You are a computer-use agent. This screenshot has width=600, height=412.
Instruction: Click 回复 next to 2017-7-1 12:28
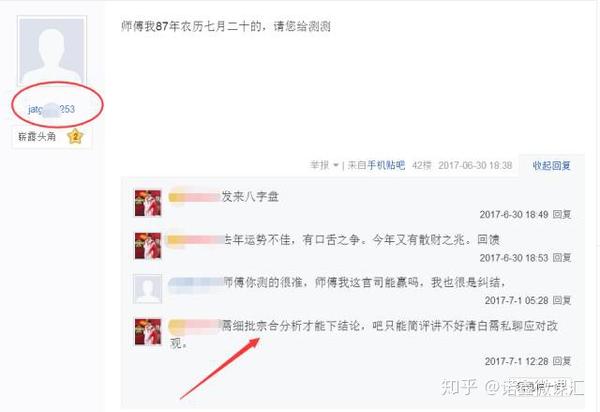(562, 361)
